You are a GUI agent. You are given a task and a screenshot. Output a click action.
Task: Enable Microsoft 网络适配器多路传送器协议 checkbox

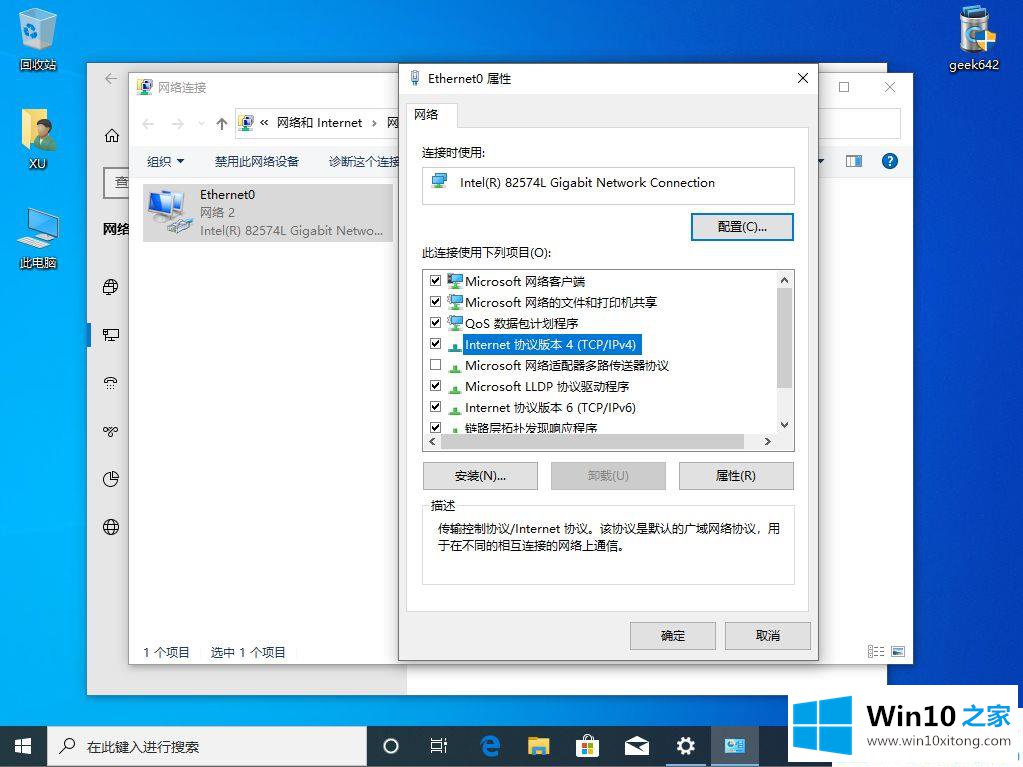(x=435, y=365)
